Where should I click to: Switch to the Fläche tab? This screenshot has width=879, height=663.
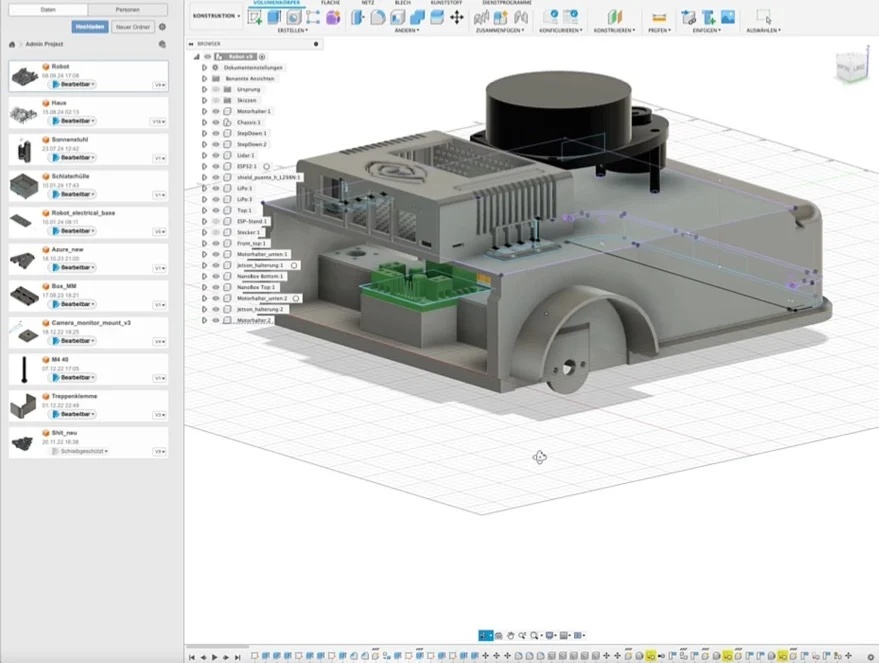[x=331, y=3]
